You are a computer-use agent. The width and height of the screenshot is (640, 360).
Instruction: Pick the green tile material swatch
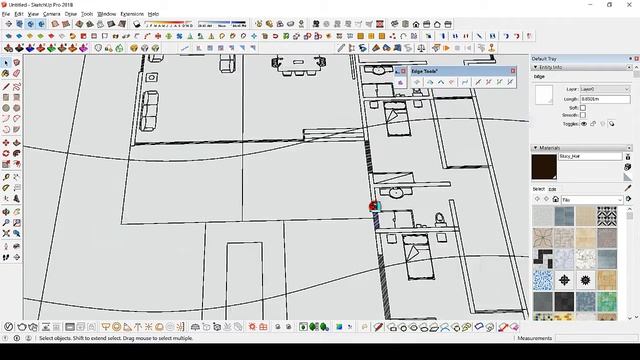607,301
